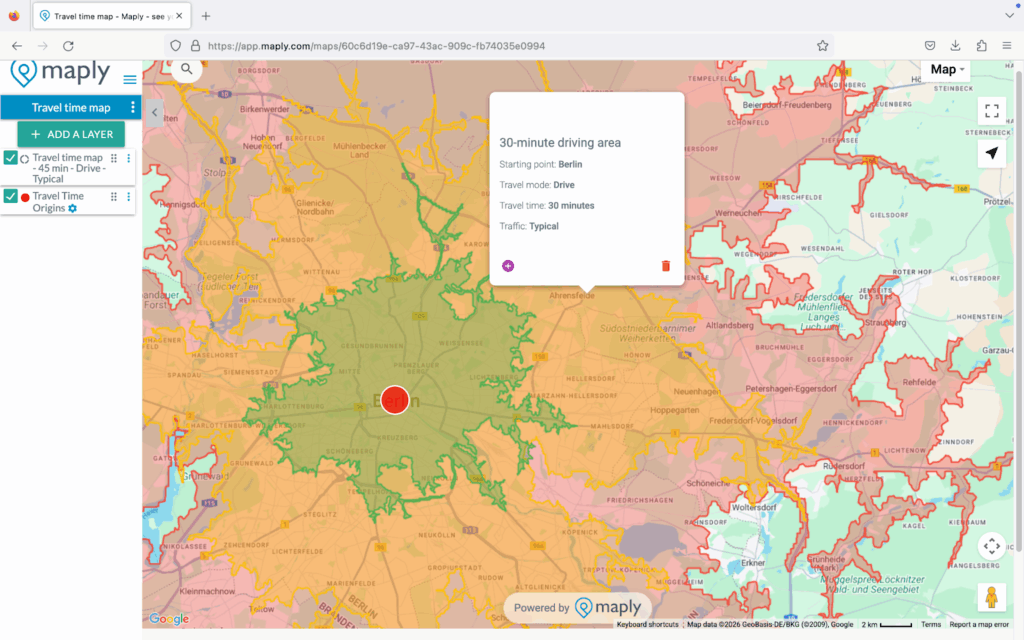Collapse the left sidebar with arrow
Image resolution: width=1024 pixels, height=640 pixels.
click(x=154, y=113)
